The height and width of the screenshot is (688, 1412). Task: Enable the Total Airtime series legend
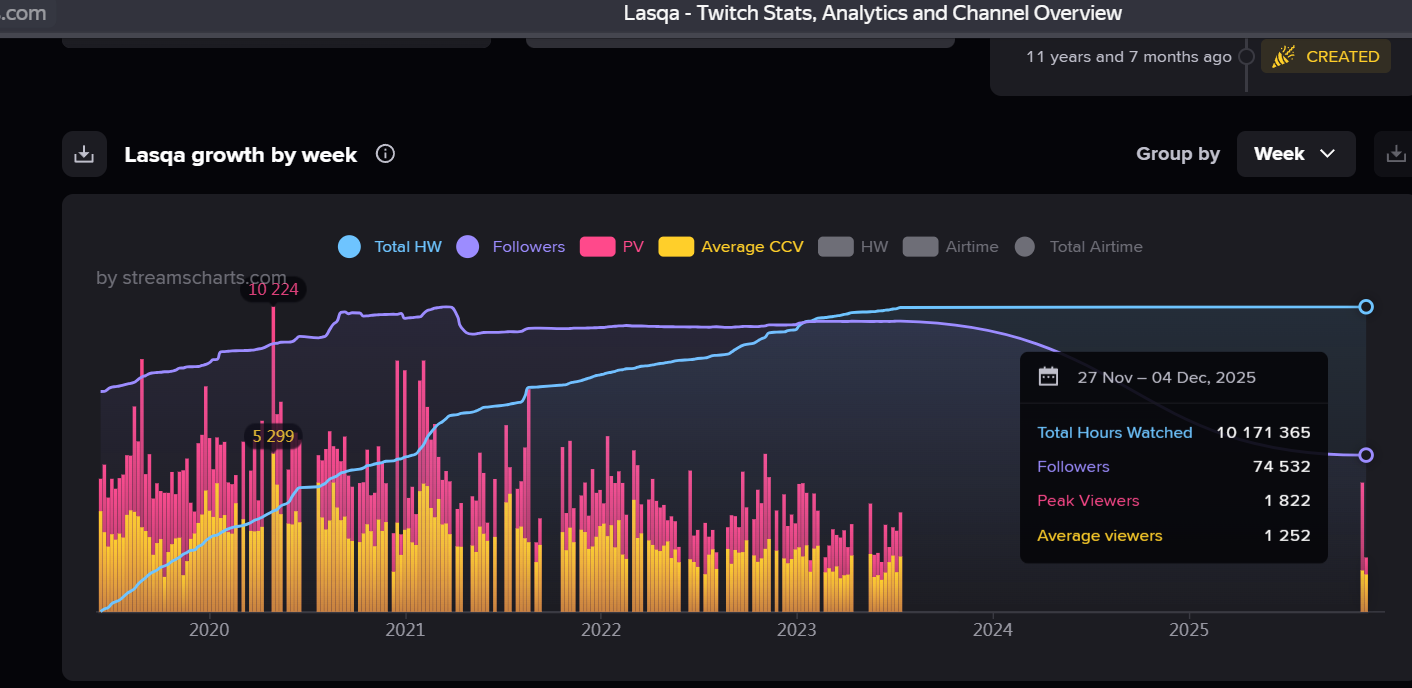coord(1078,247)
